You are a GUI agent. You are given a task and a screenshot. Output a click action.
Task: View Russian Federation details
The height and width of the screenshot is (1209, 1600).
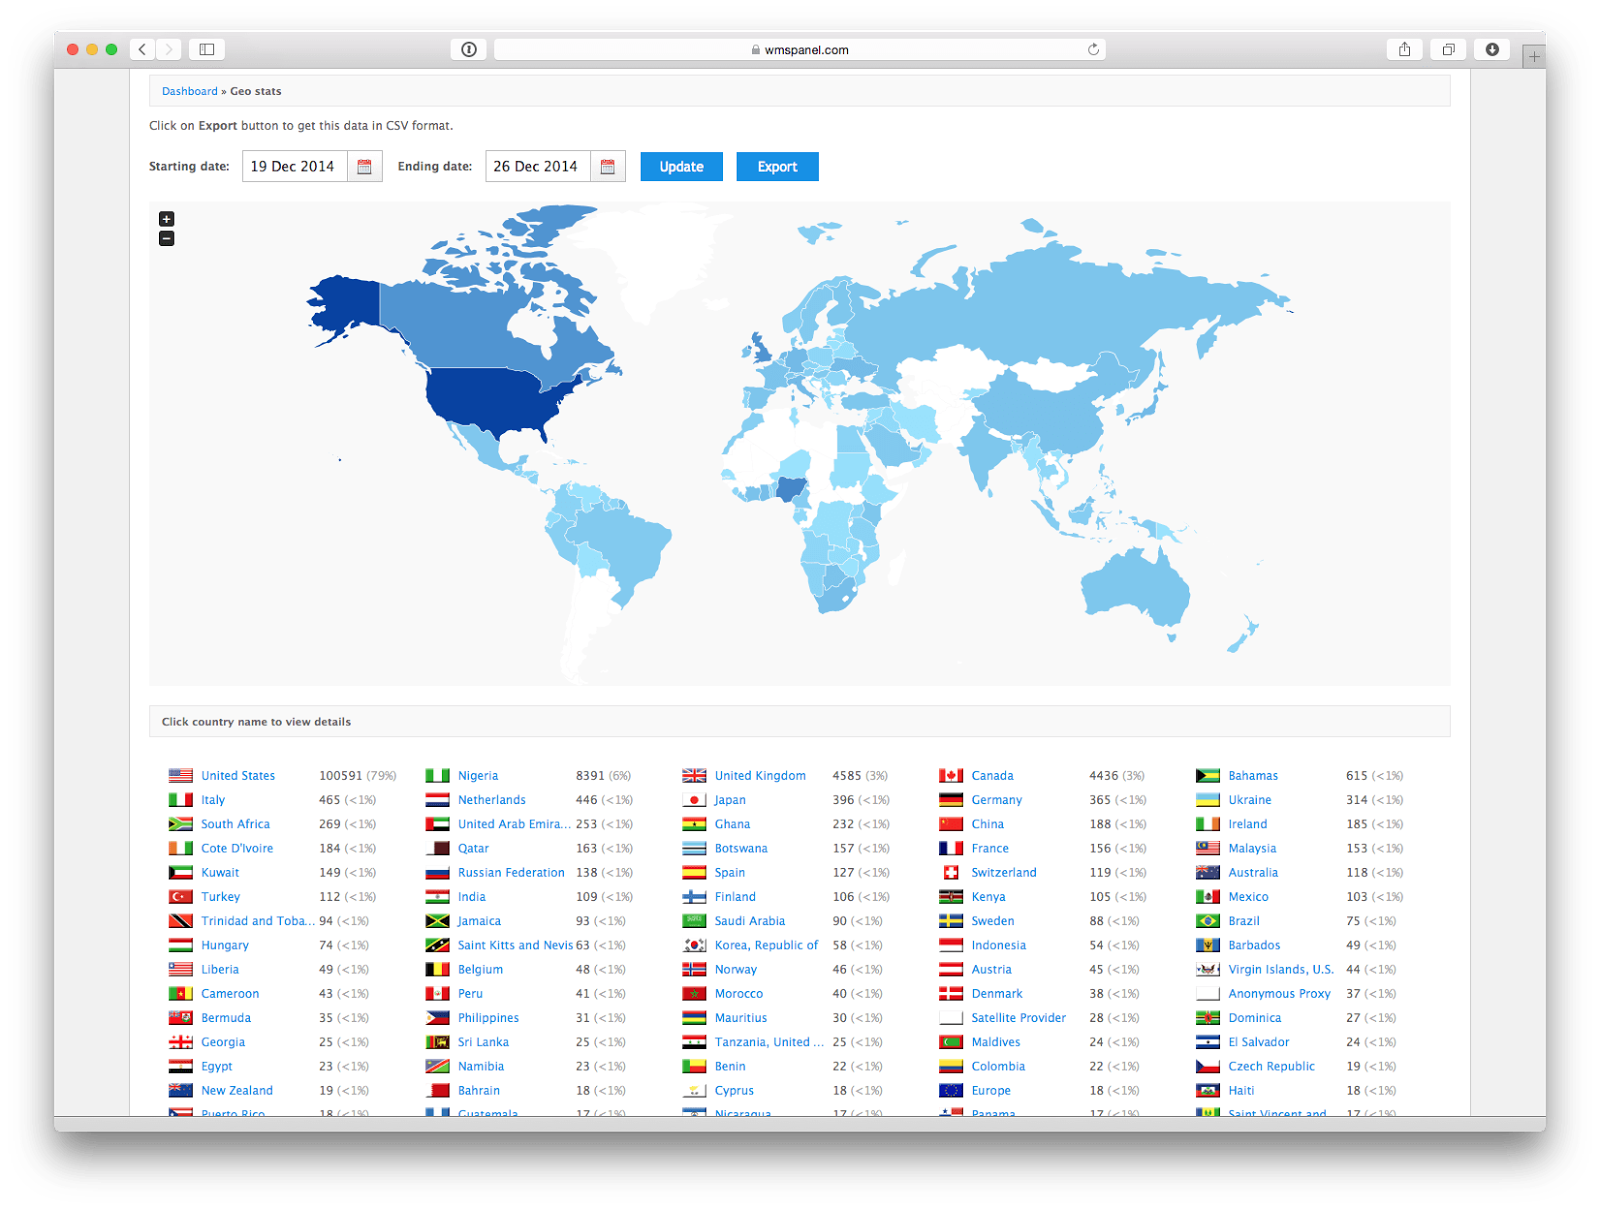pos(511,873)
